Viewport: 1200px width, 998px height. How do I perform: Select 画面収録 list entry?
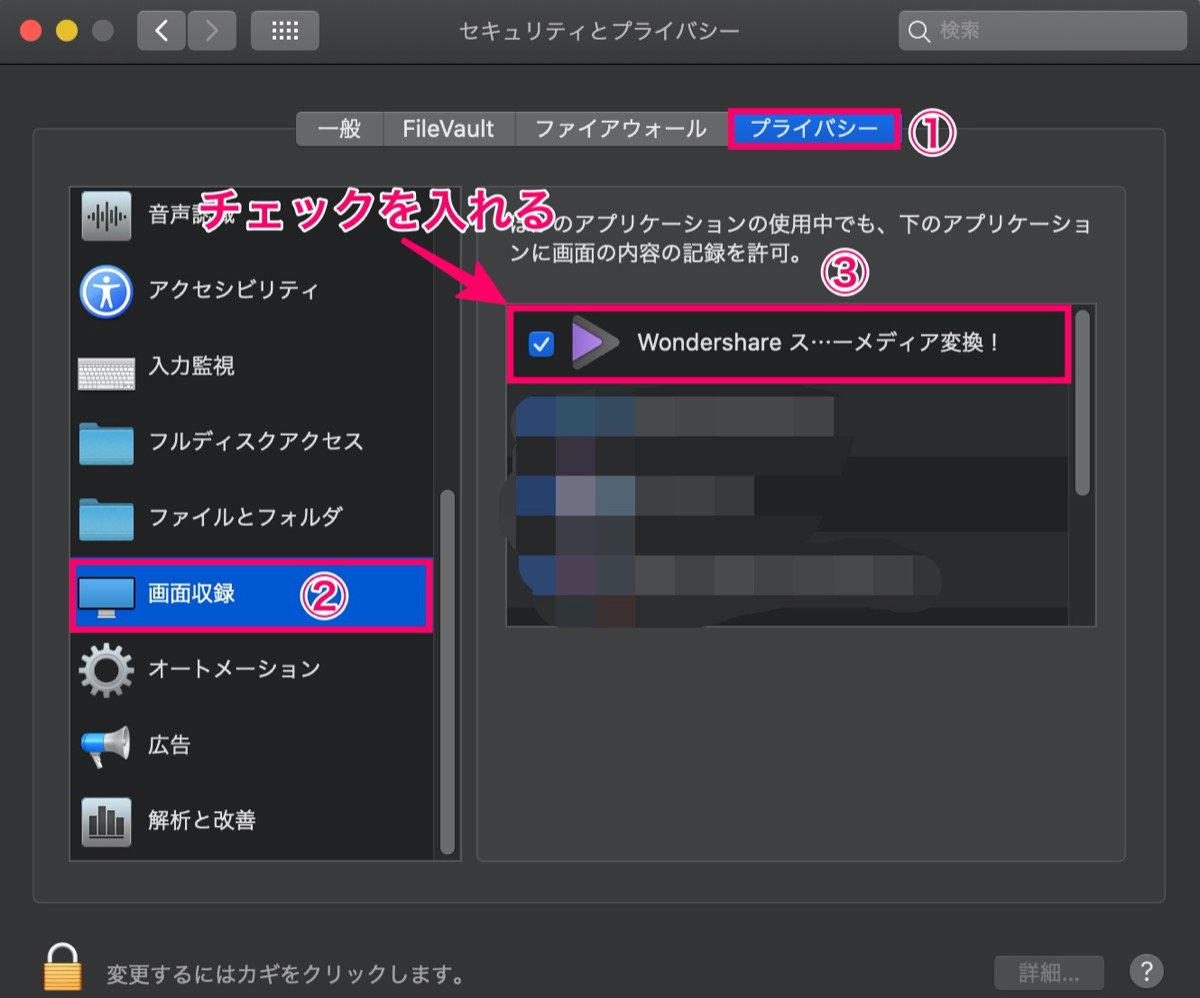[252, 595]
